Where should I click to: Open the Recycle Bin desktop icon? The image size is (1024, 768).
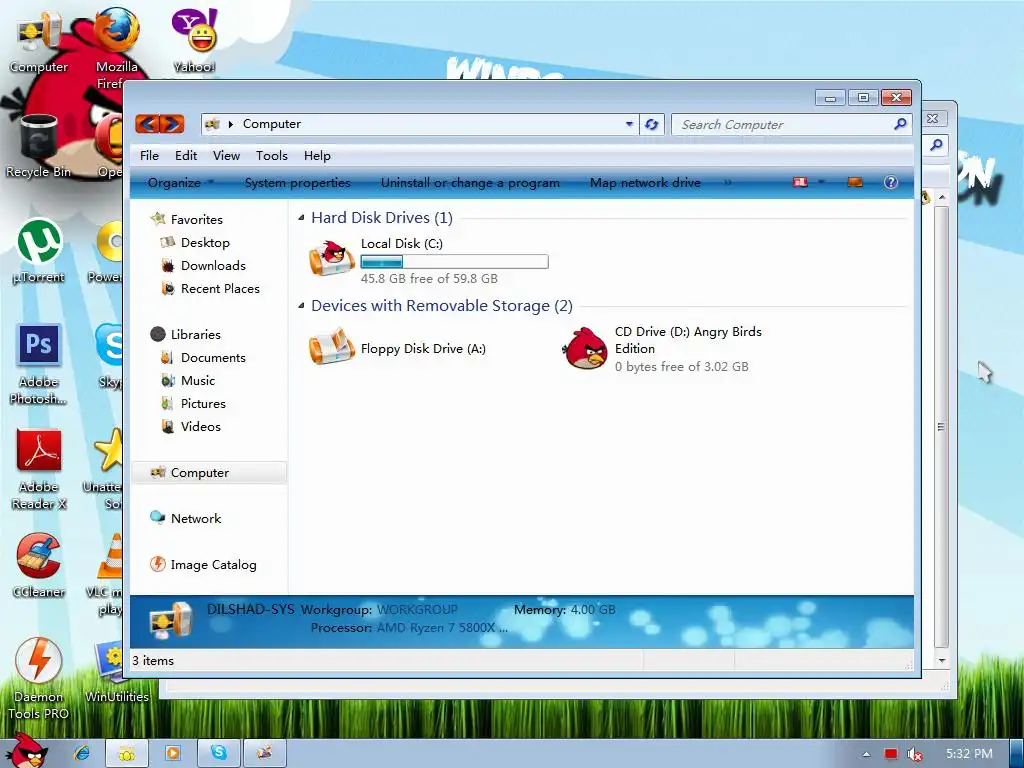(39, 145)
